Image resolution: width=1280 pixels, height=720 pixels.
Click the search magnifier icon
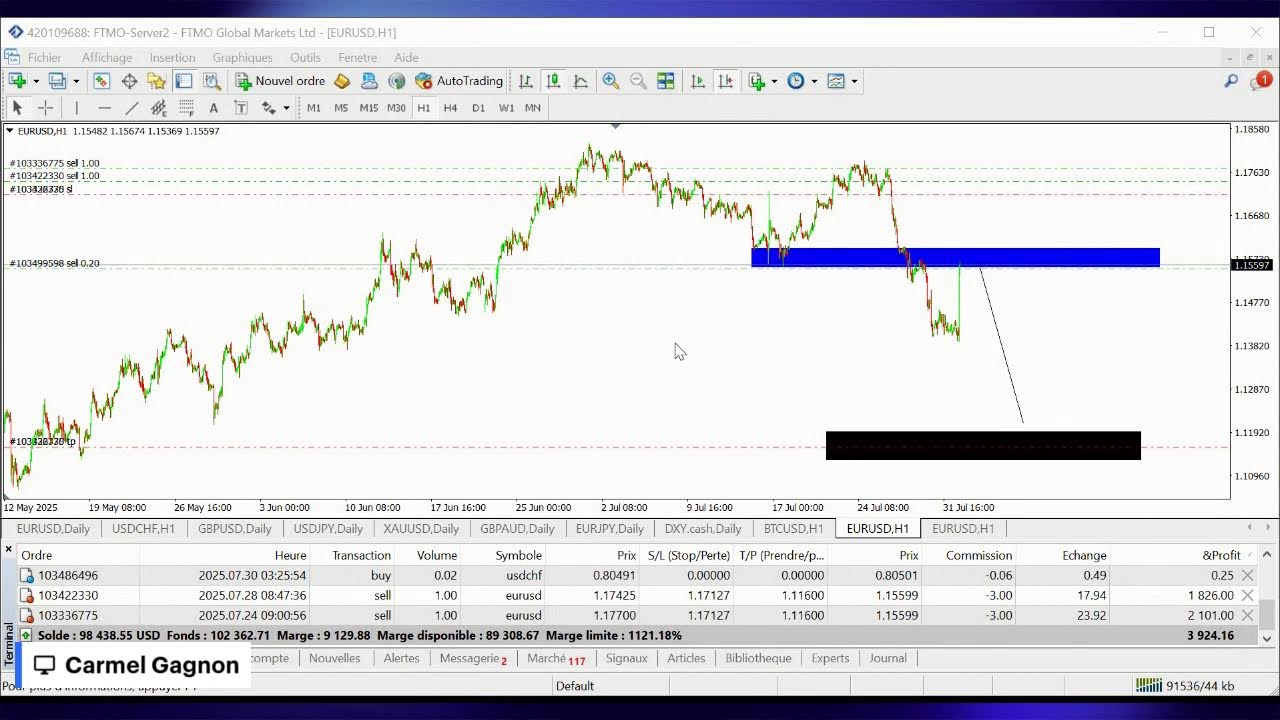(x=1231, y=81)
